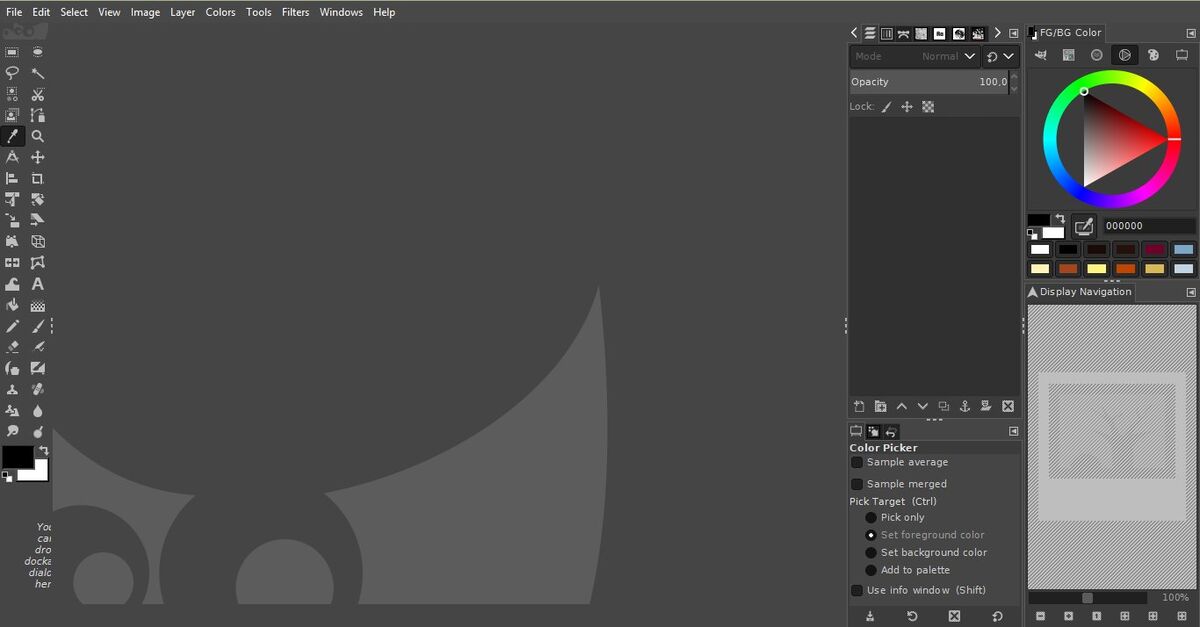The image size is (1200, 627).
Task: Pick the Paintbrush tool
Action: point(37,326)
